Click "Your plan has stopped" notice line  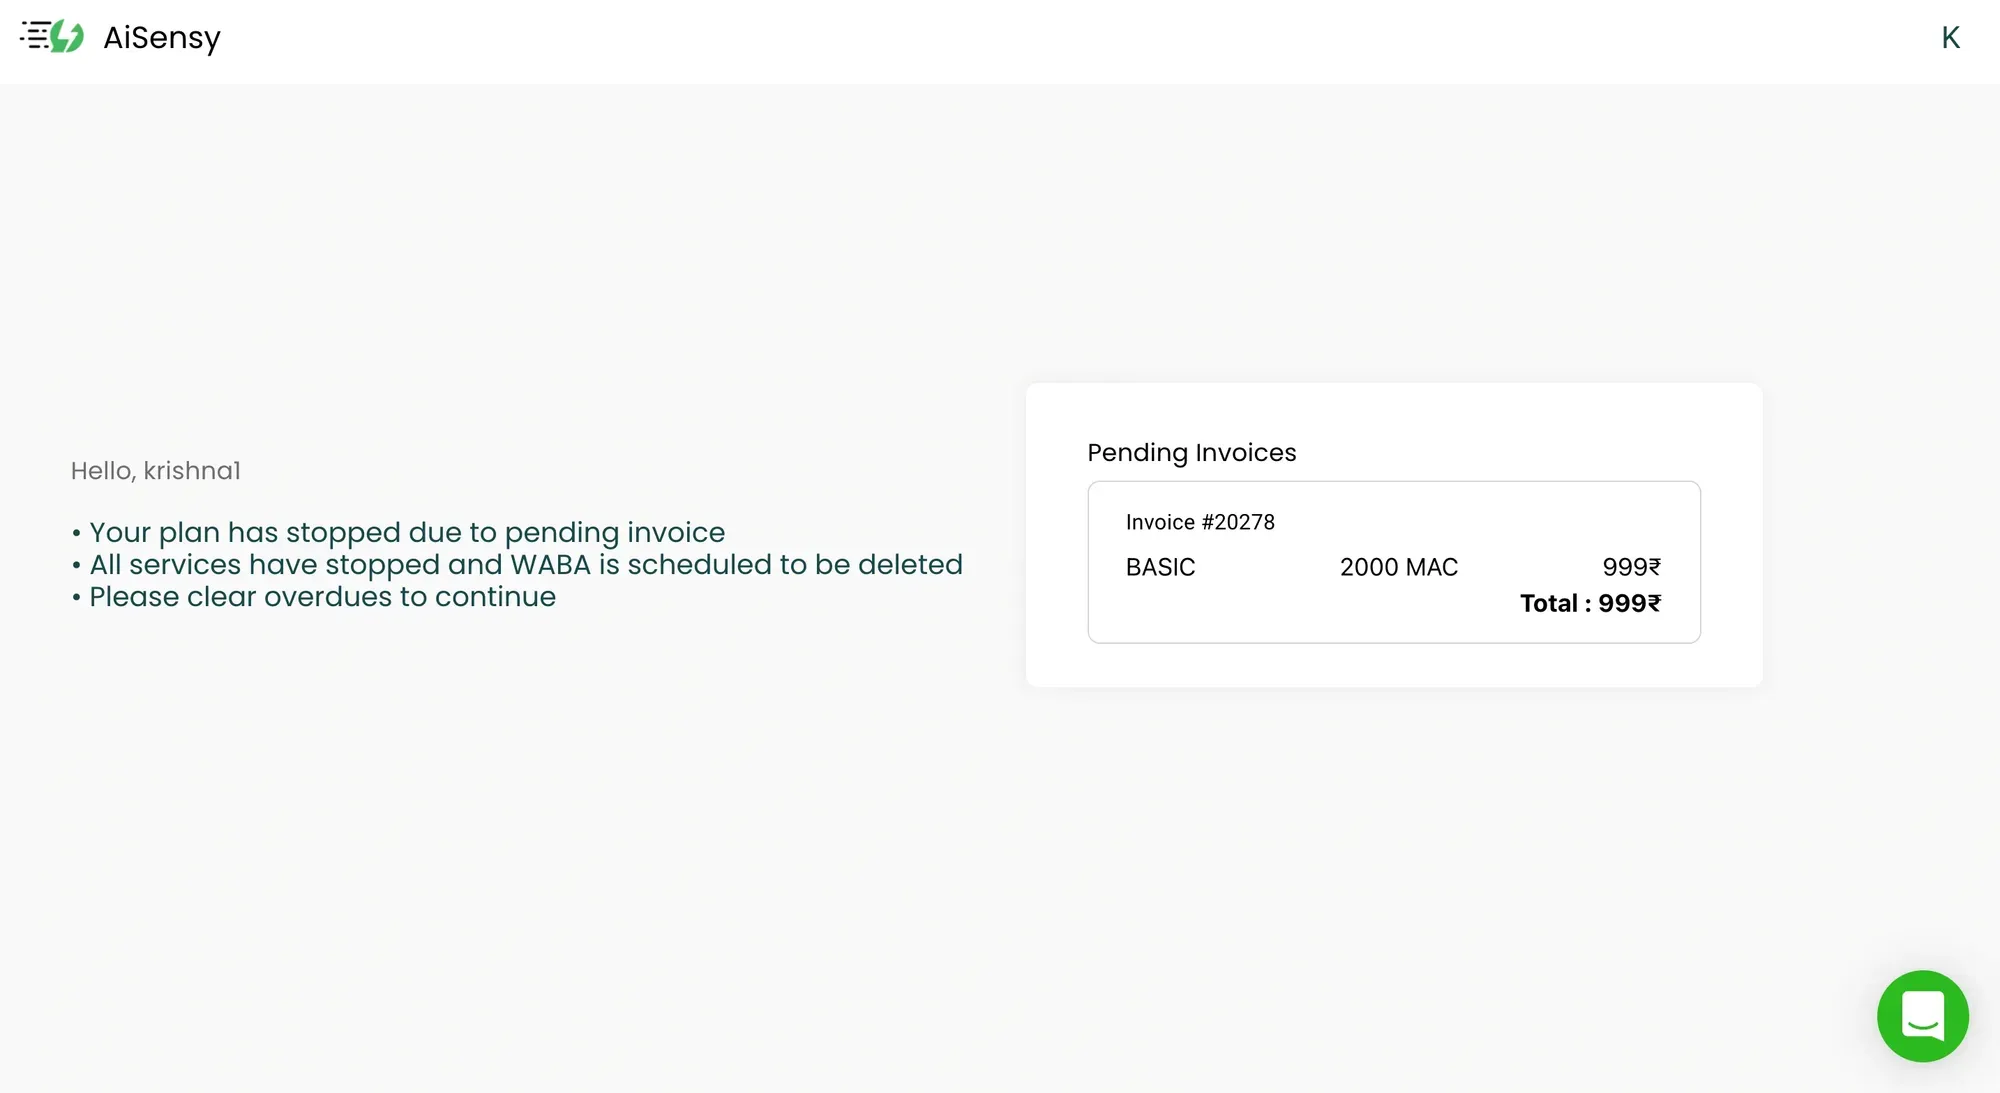coord(406,533)
